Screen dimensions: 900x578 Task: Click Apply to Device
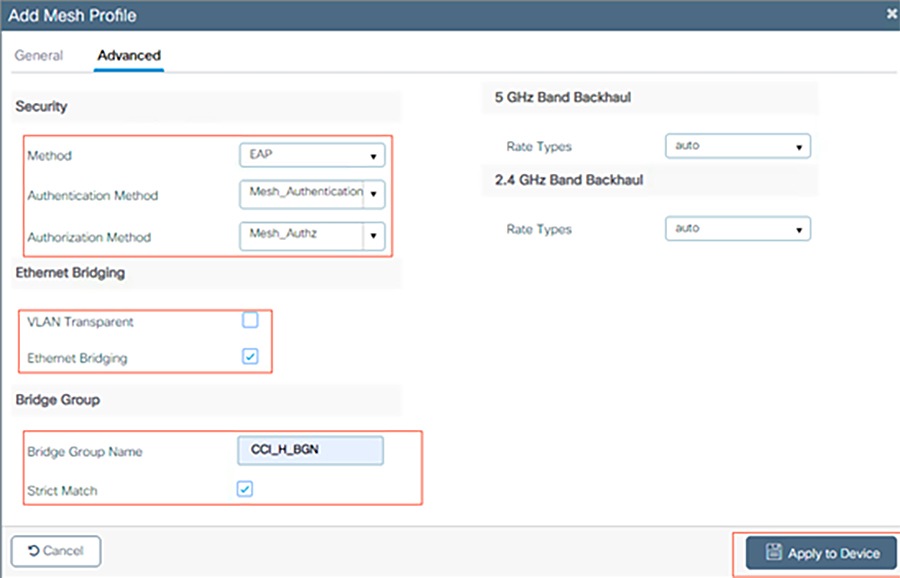[820, 553]
